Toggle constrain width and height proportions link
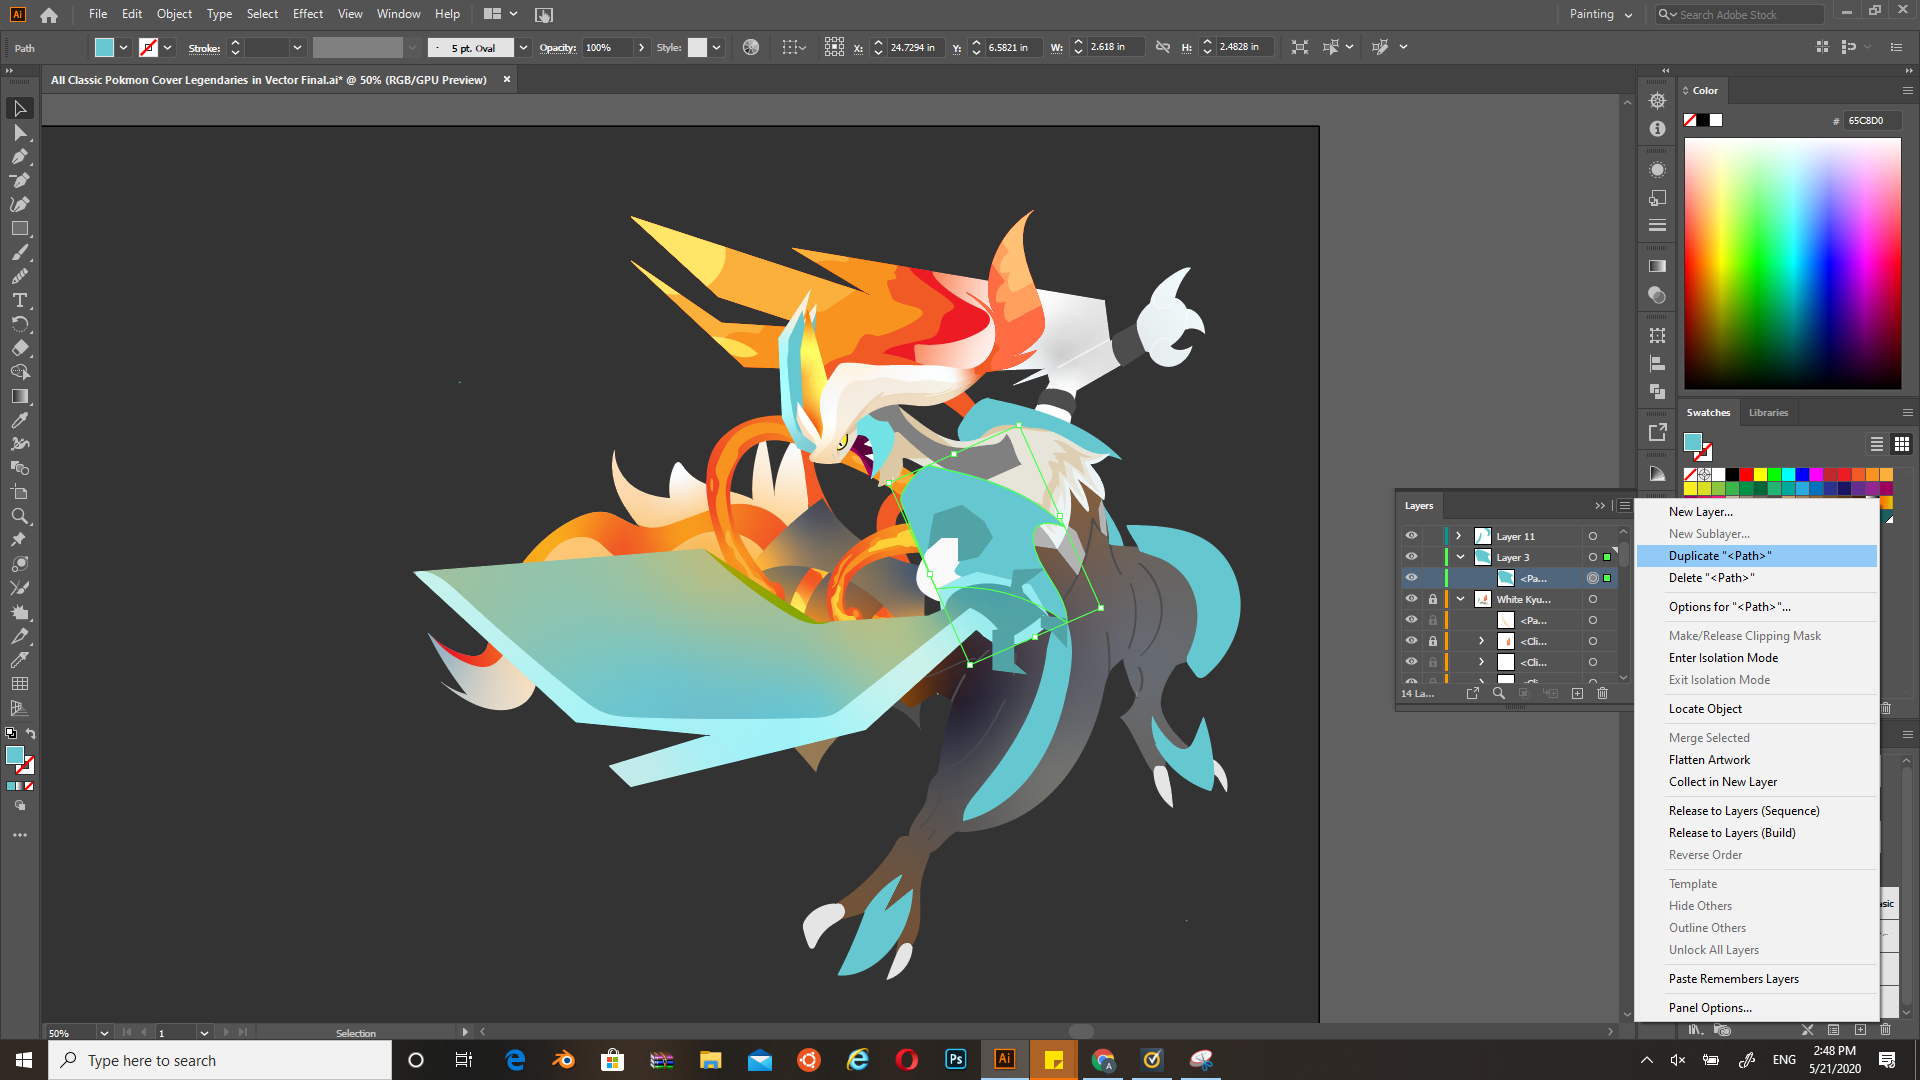The width and height of the screenshot is (1920, 1080). [x=1162, y=47]
